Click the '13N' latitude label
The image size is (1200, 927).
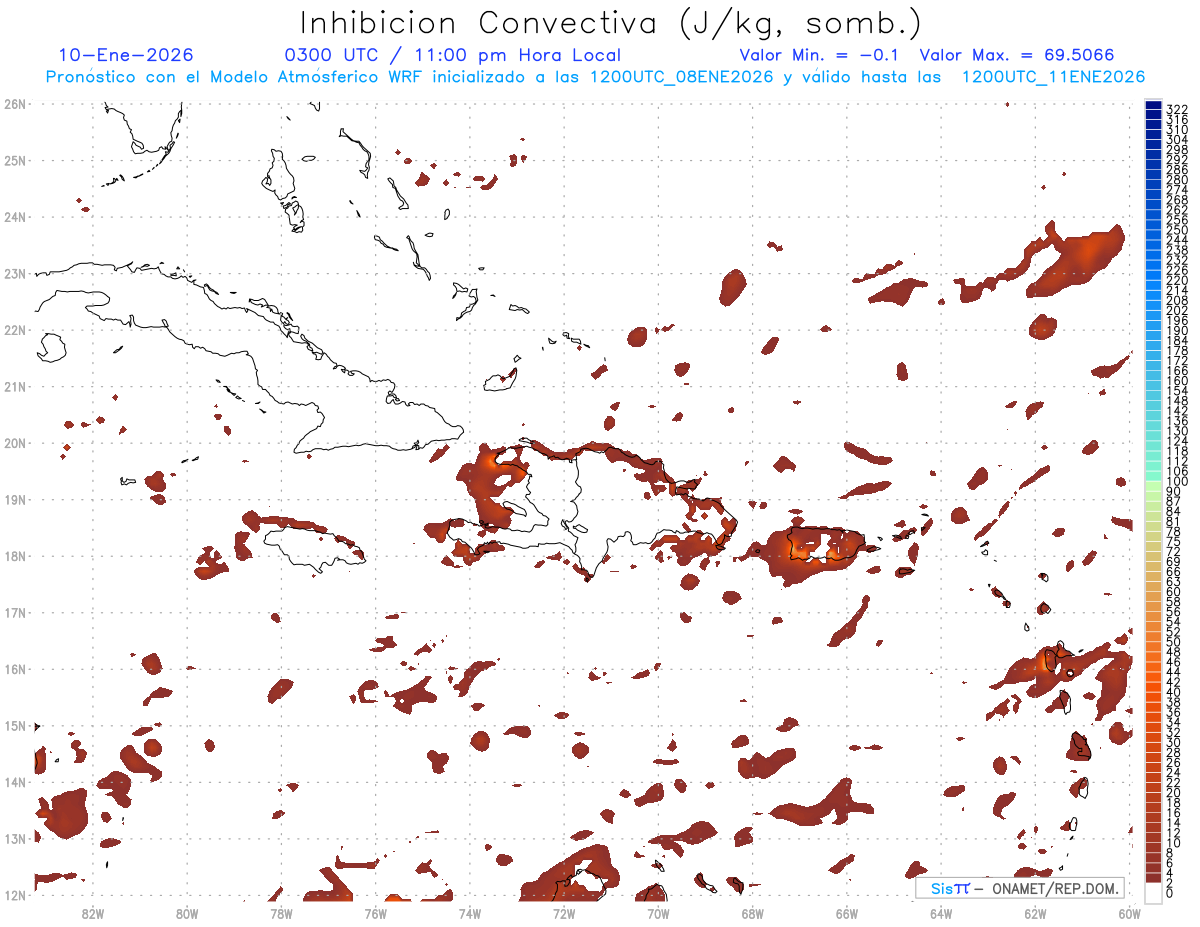pyautogui.click(x=14, y=838)
